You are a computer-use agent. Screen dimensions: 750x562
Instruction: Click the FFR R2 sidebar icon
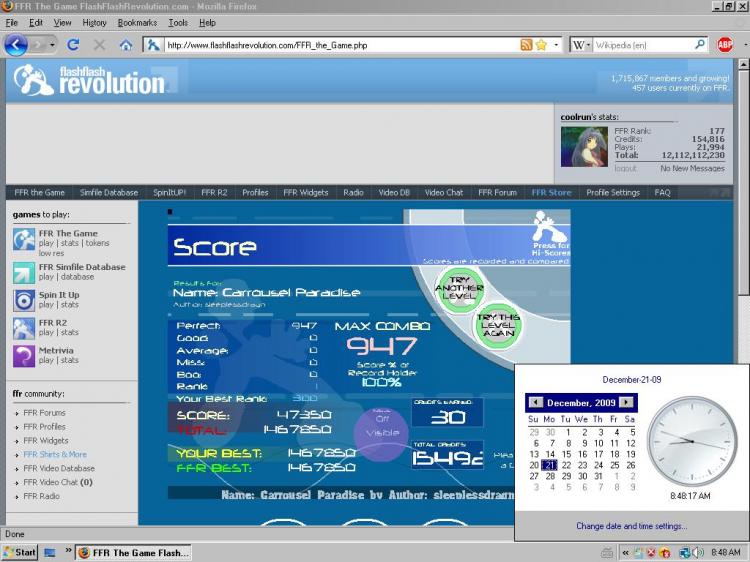click(x=24, y=328)
